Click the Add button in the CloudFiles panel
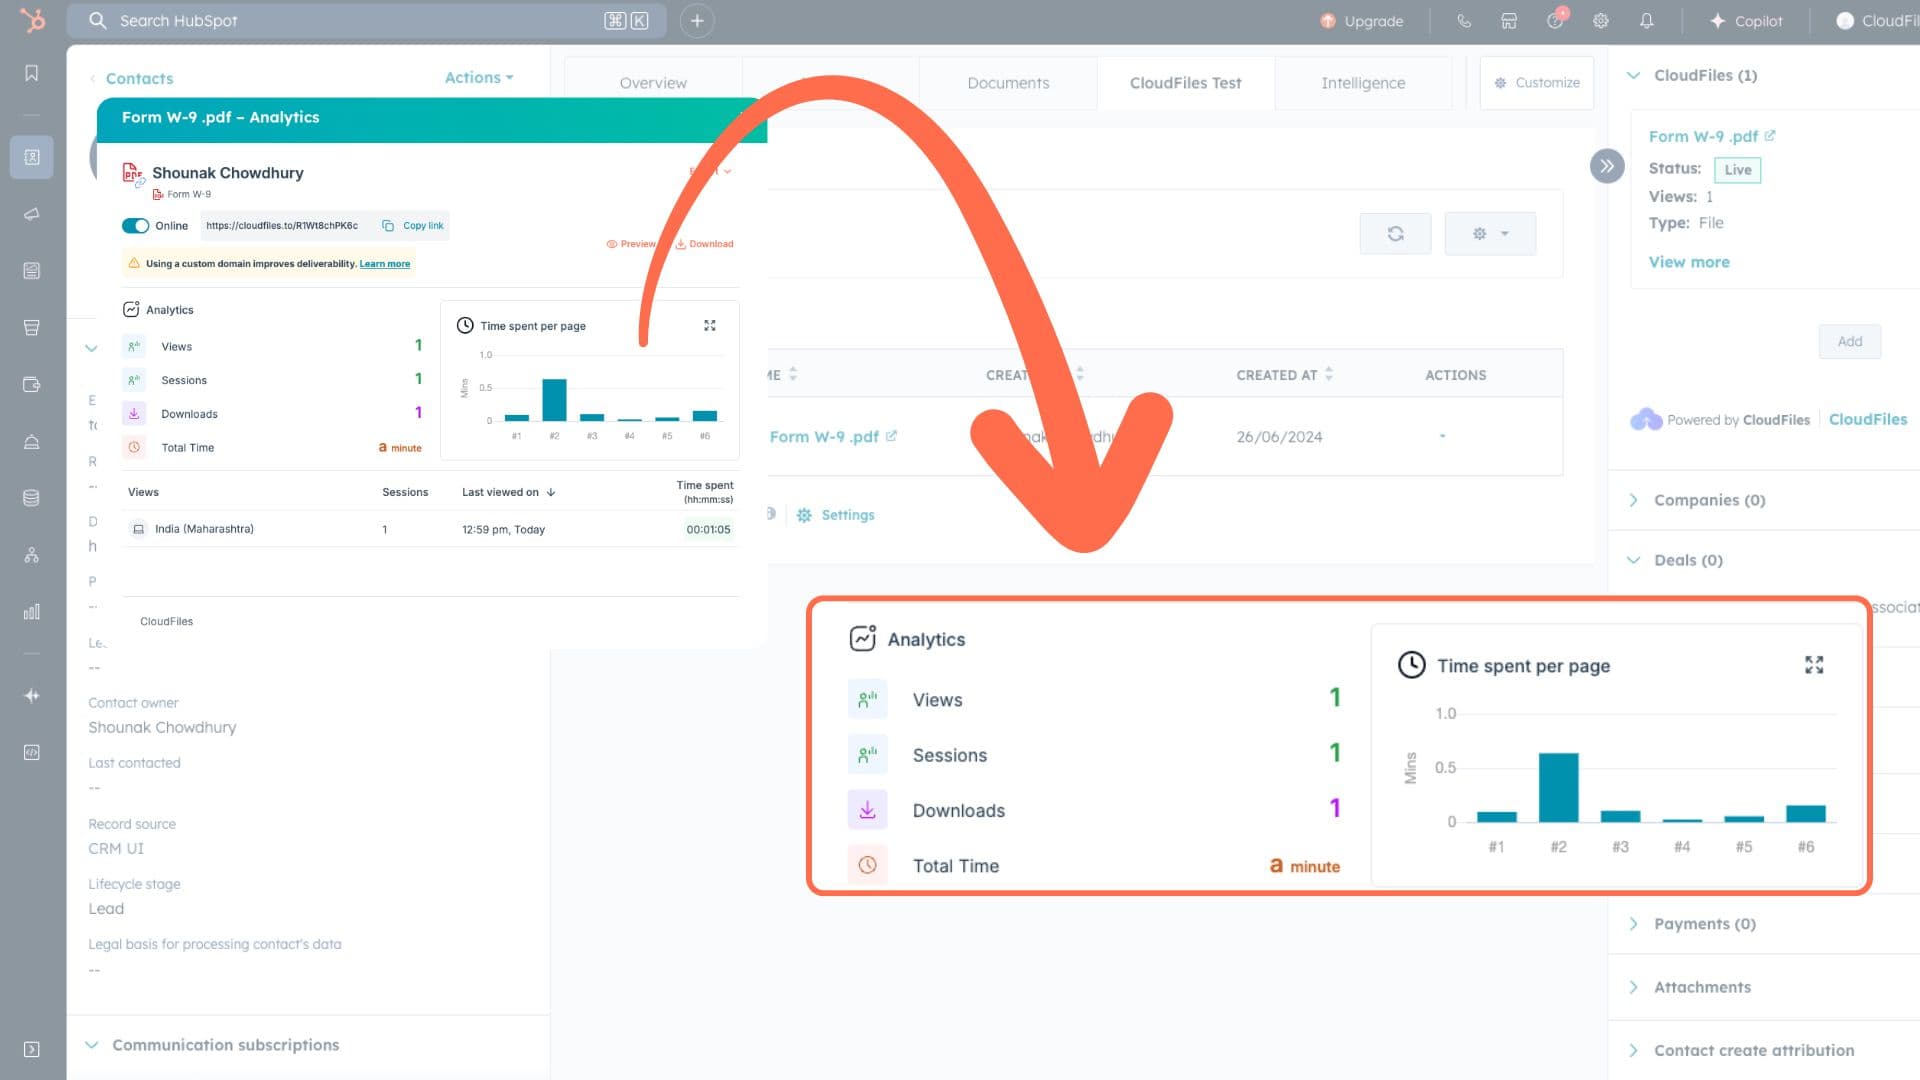Image resolution: width=1920 pixels, height=1080 pixels. point(1849,341)
